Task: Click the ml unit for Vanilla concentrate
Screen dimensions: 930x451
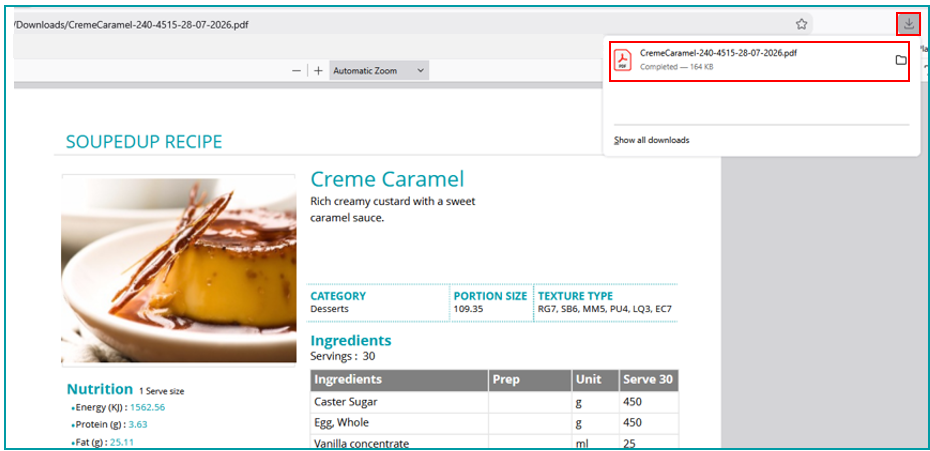Action: click(580, 443)
